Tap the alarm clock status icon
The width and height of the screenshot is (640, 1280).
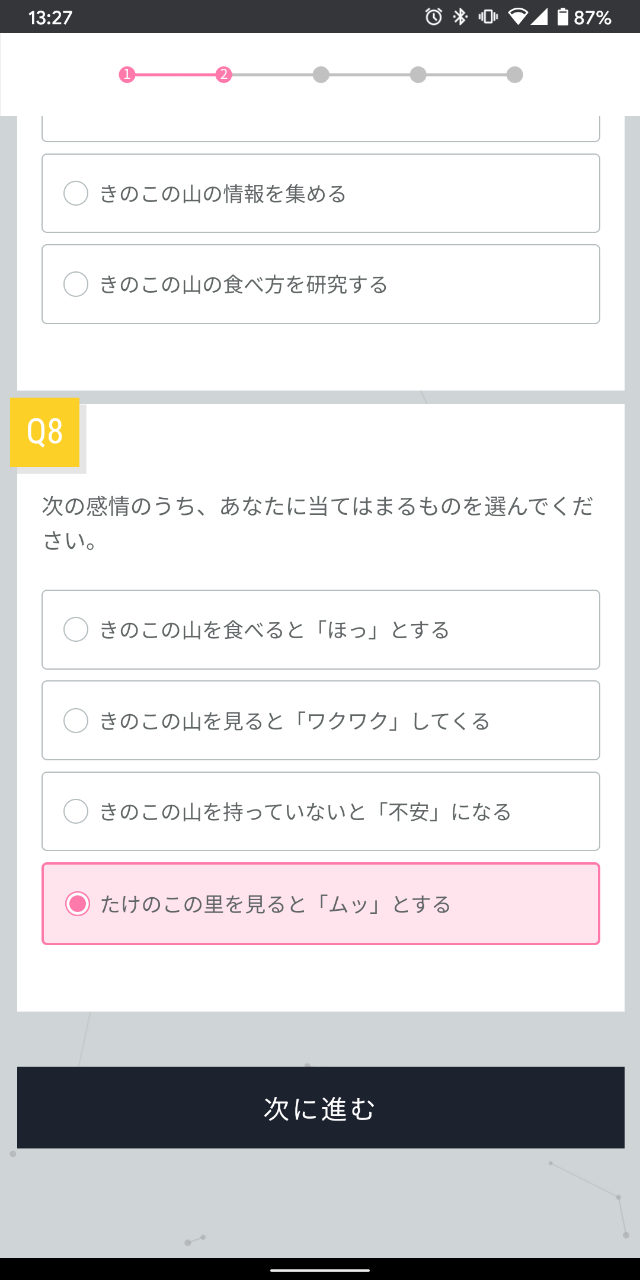click(x=433, y=17)
